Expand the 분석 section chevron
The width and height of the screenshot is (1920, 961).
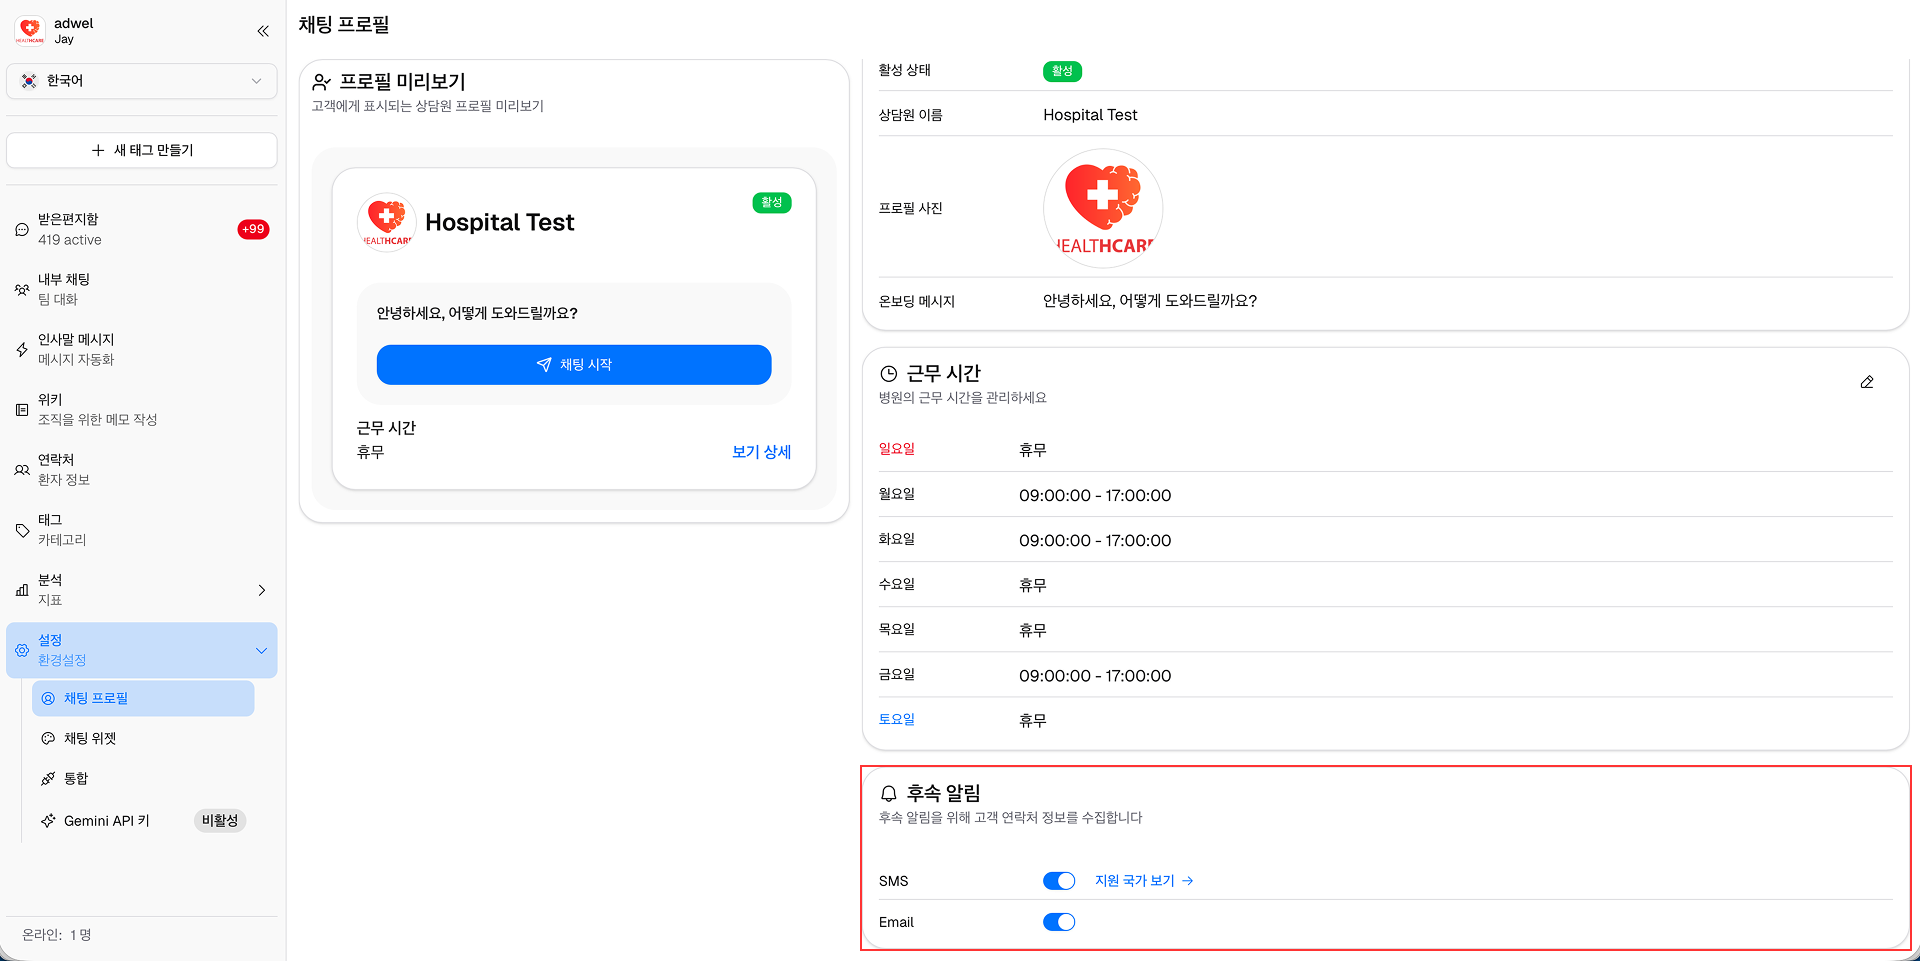point(262,590)
